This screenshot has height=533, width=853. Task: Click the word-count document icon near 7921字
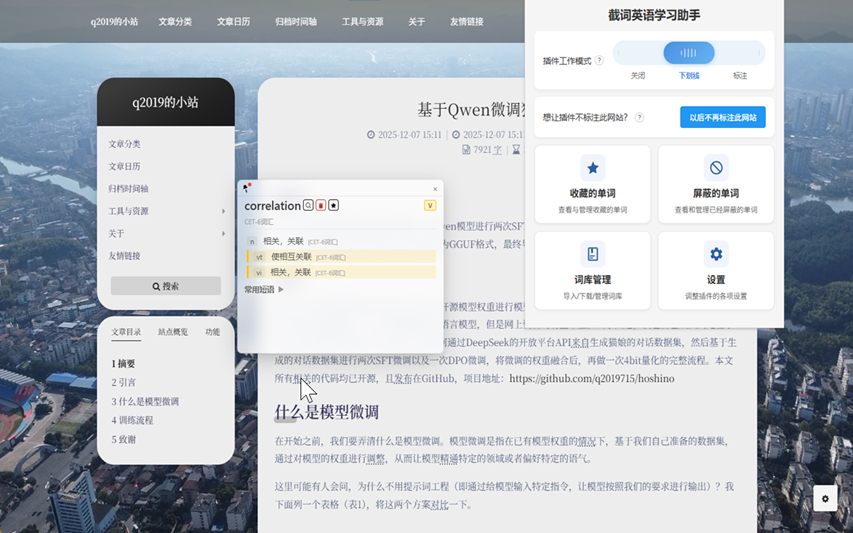click(466, 150)
